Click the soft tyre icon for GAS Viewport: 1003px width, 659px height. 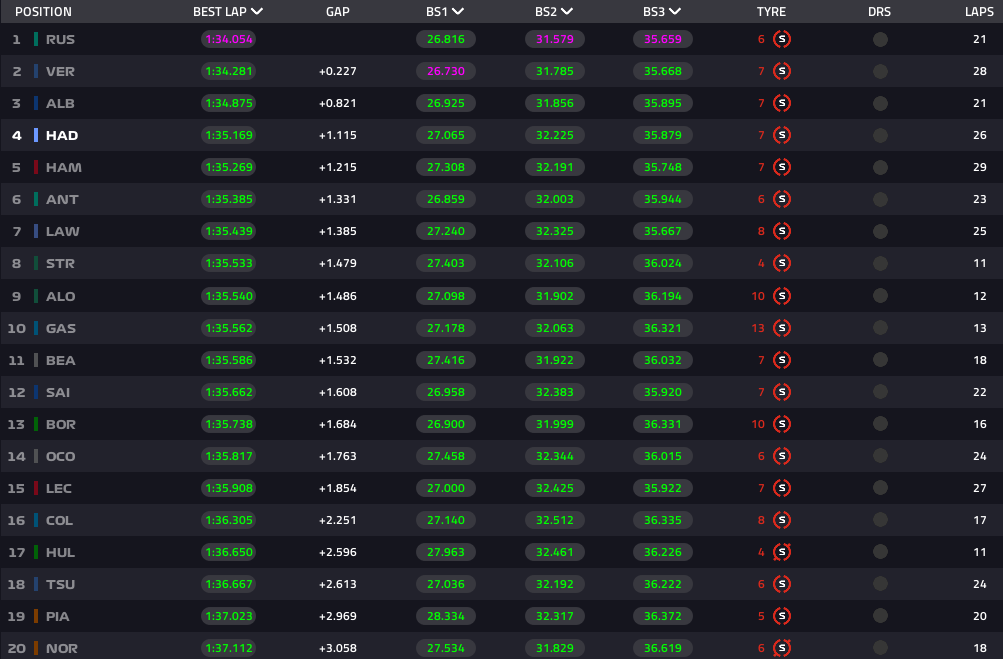click(x=782, y=328)
